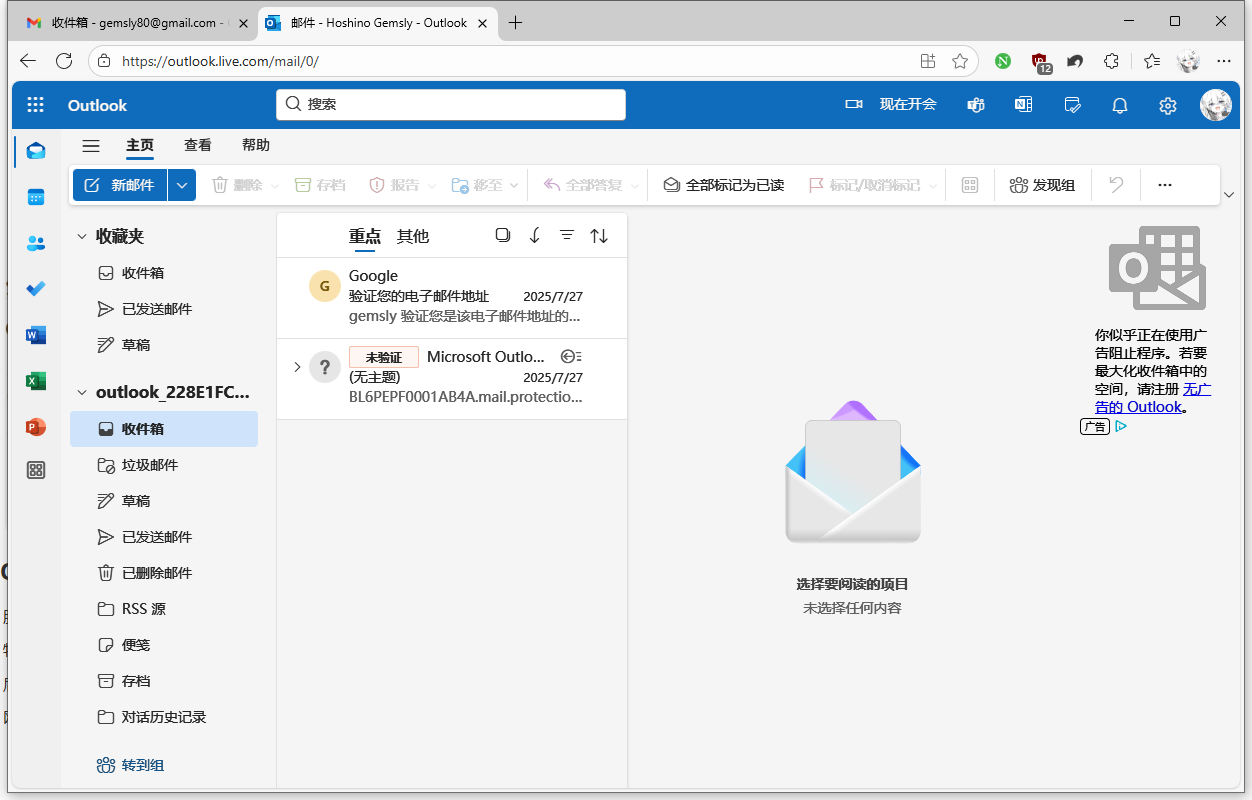Screen dimensions: 1252x800
Task: Launch Excel from the left app rail
Action: point(36,381)
